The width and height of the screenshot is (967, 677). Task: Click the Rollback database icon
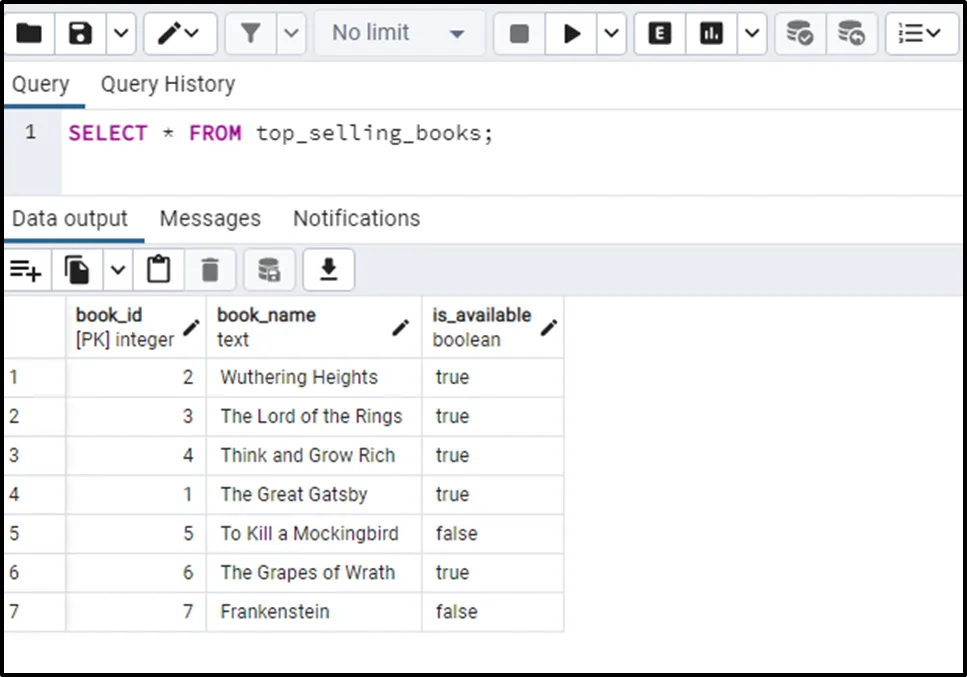tap(851, 34)
